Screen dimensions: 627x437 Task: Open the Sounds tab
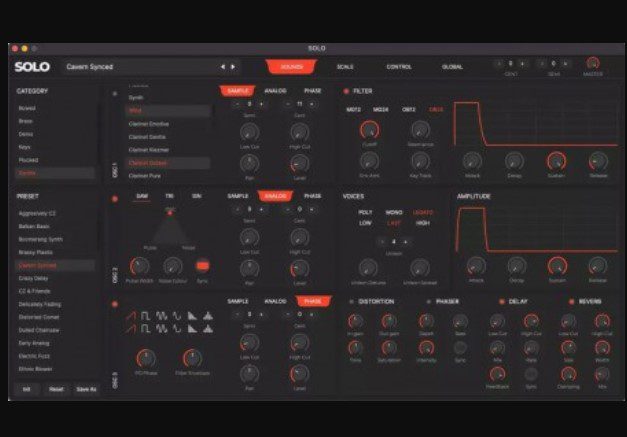click(x=292, y=66)
